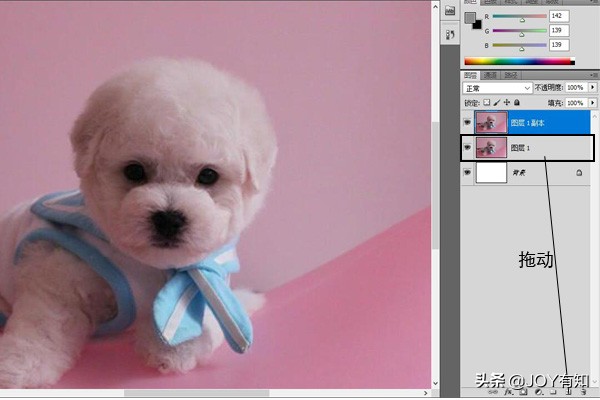Select the 图层 1 副本 layer name
600x400 pixels.
coord(527,123)
